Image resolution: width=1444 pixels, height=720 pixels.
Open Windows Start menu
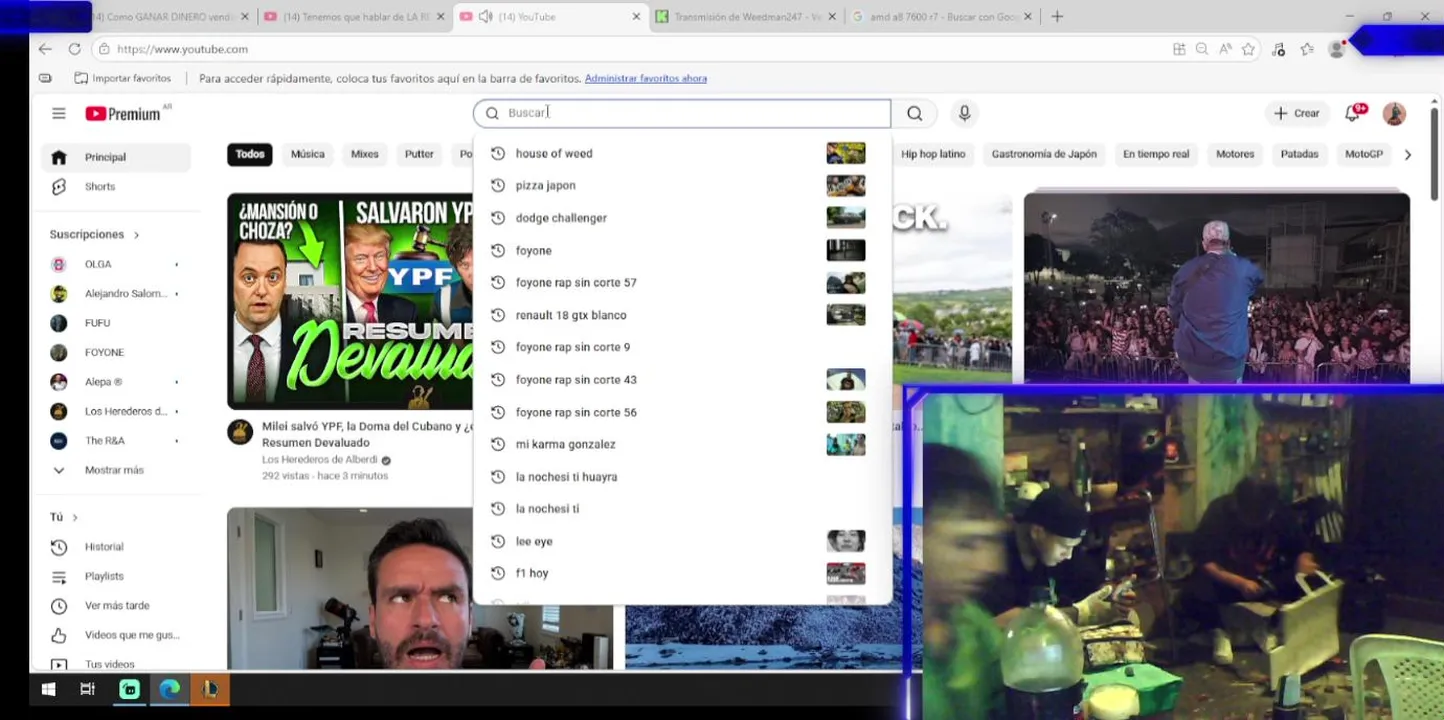coord(48,689)
